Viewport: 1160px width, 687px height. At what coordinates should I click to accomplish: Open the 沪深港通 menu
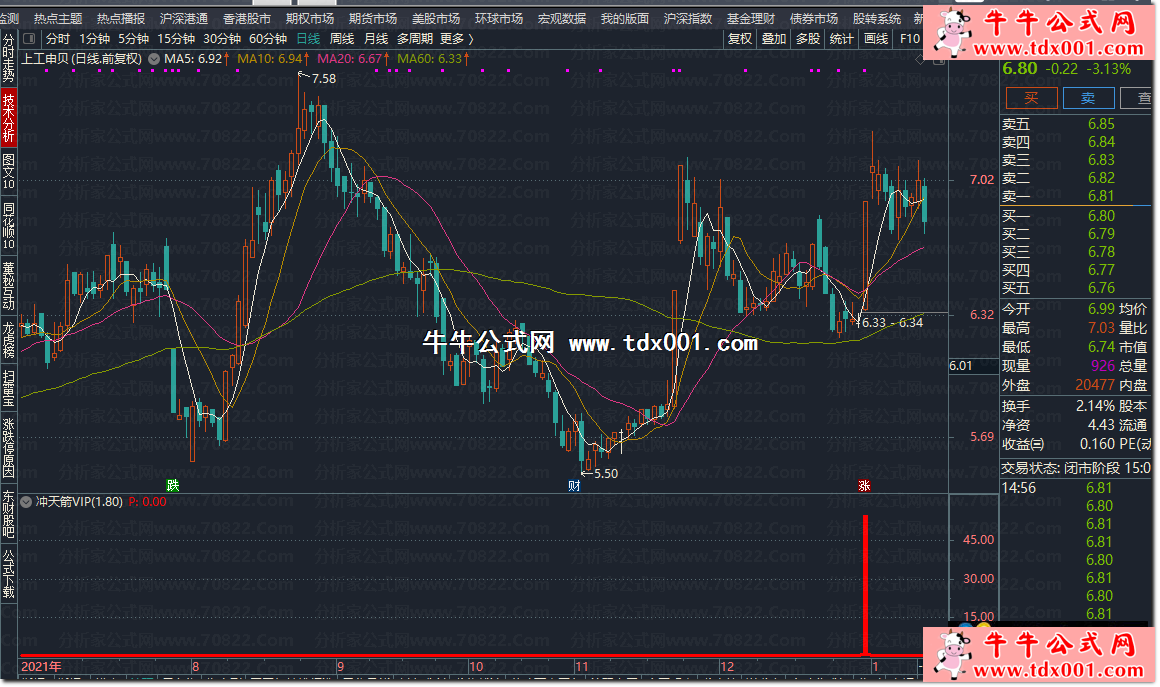pos(184,19)
